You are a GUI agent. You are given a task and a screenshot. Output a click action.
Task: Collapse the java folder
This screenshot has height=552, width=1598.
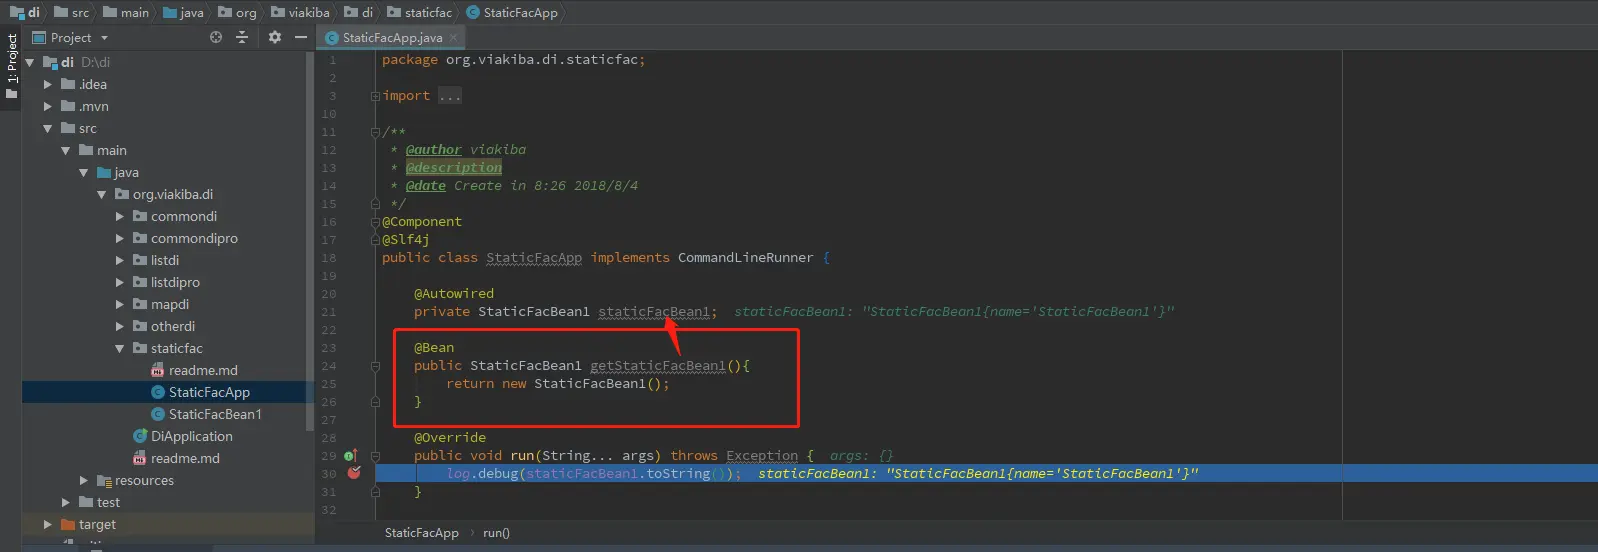pyautogui.click(x=83, y=172)
